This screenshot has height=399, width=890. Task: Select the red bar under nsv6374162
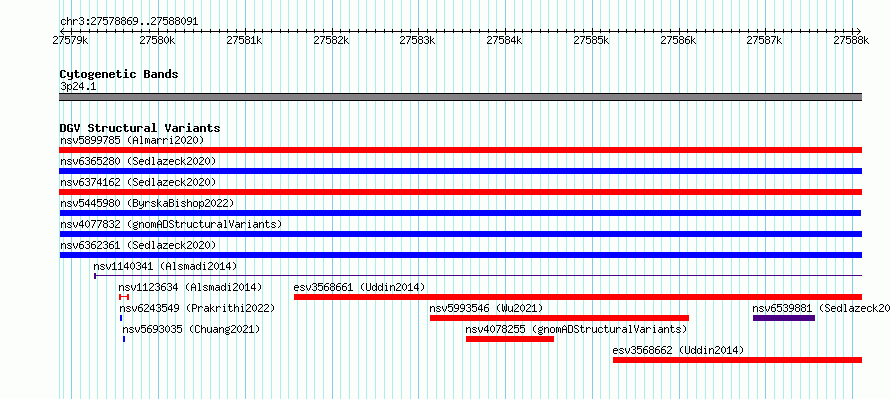460,192
